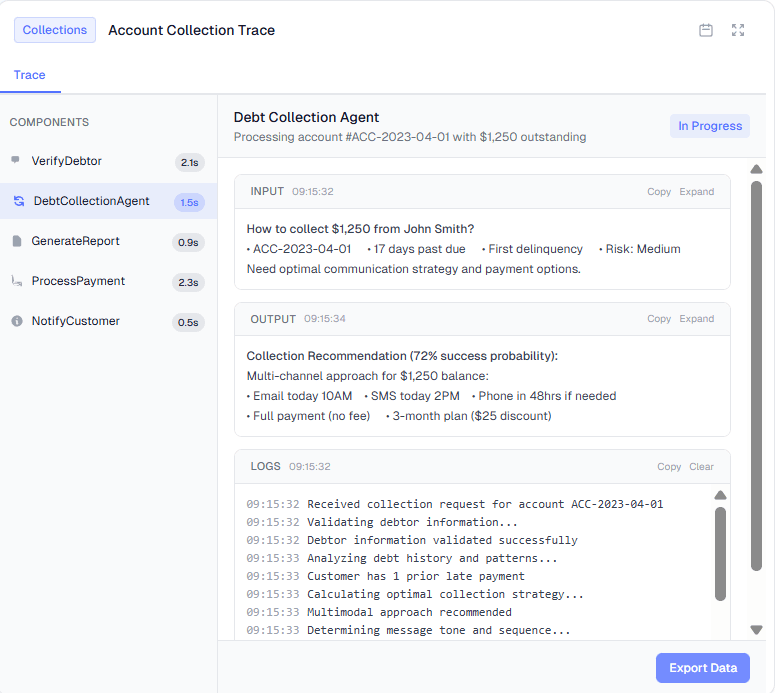The image size is (775, 693).
Task: Click '17 days past due' text
Action: pos(420,249)
